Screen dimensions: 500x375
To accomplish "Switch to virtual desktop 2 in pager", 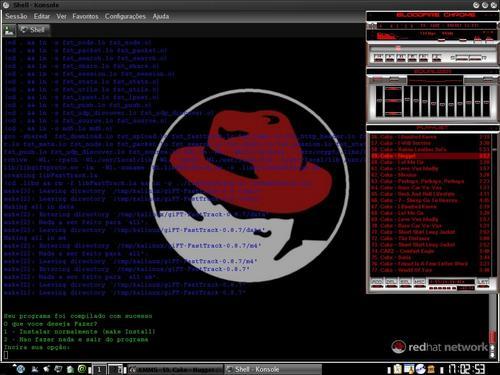I will tap(115, 369).
